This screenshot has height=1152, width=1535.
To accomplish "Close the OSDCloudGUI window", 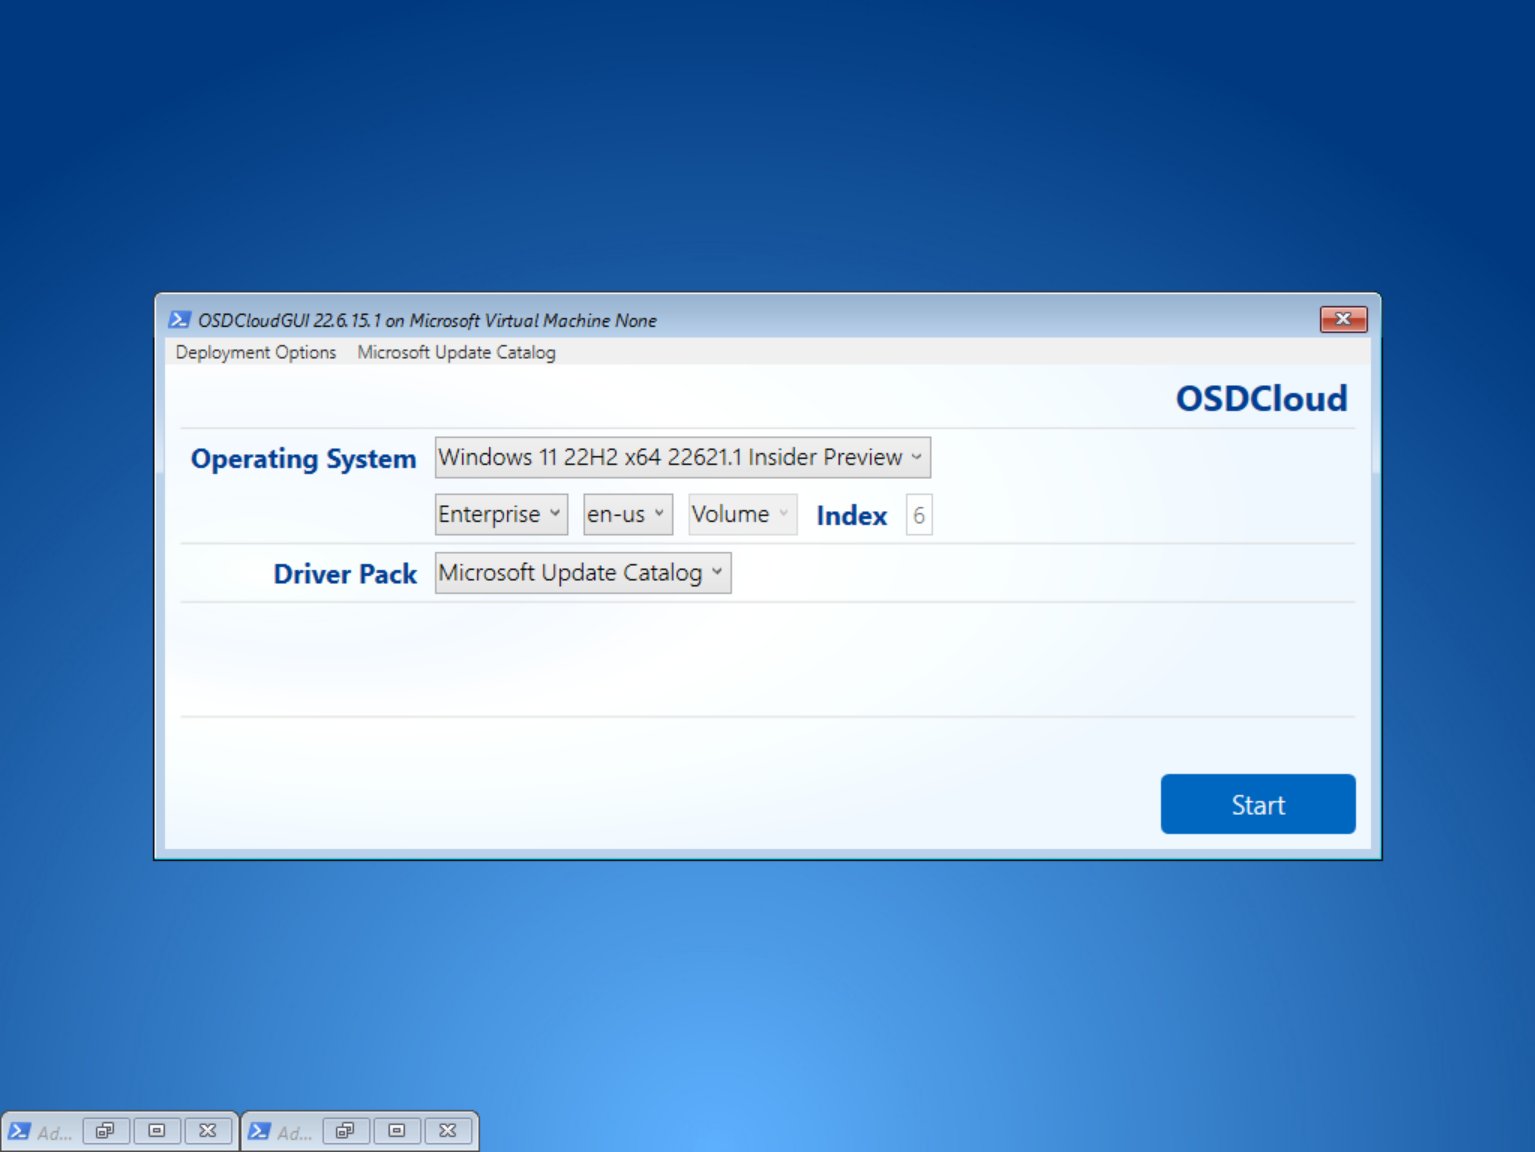I will pos(1343,319).
